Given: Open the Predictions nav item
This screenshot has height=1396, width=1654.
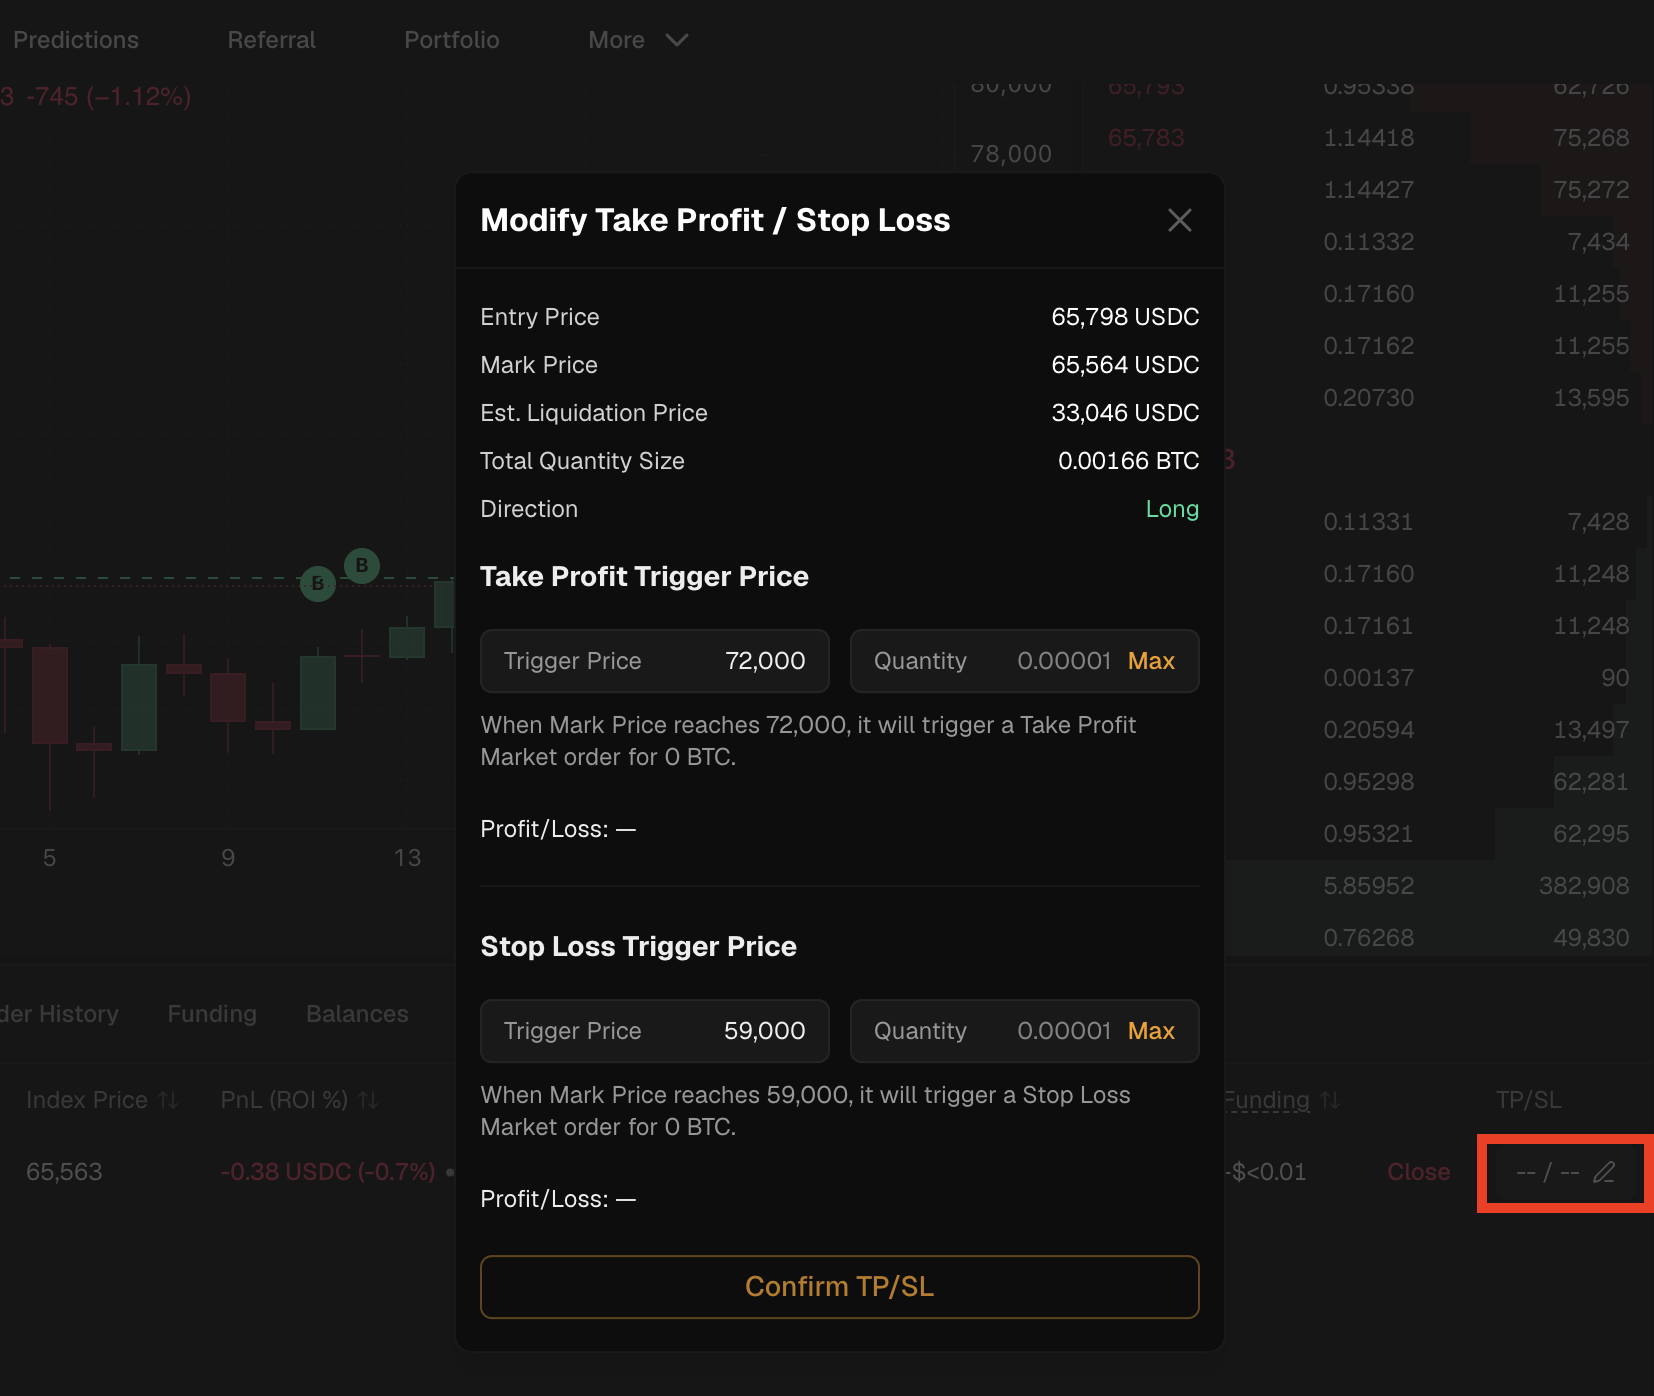Looking at the screenshot, I should (76, 40).
